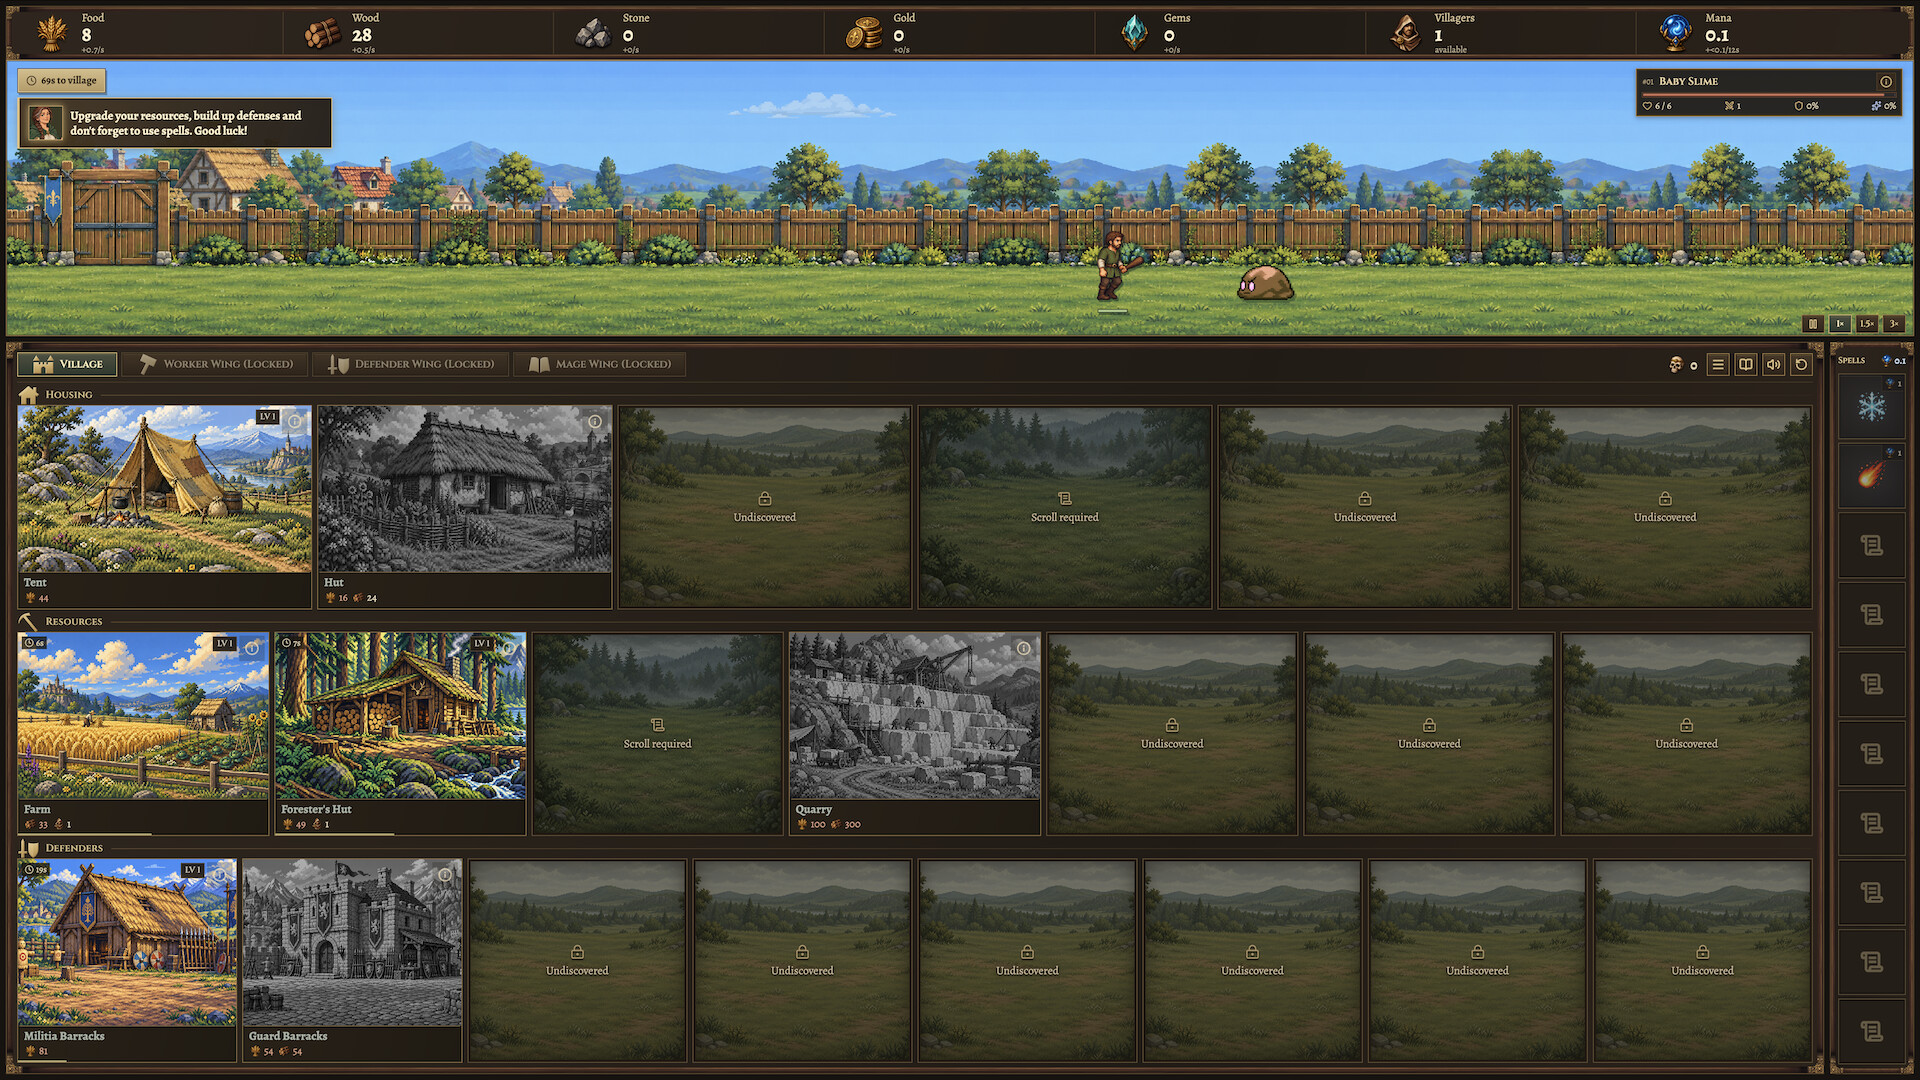This screenshot has height=1080, width=1920.
Task: Pause the game with the pause button
Action: [x=1813, y=324]
